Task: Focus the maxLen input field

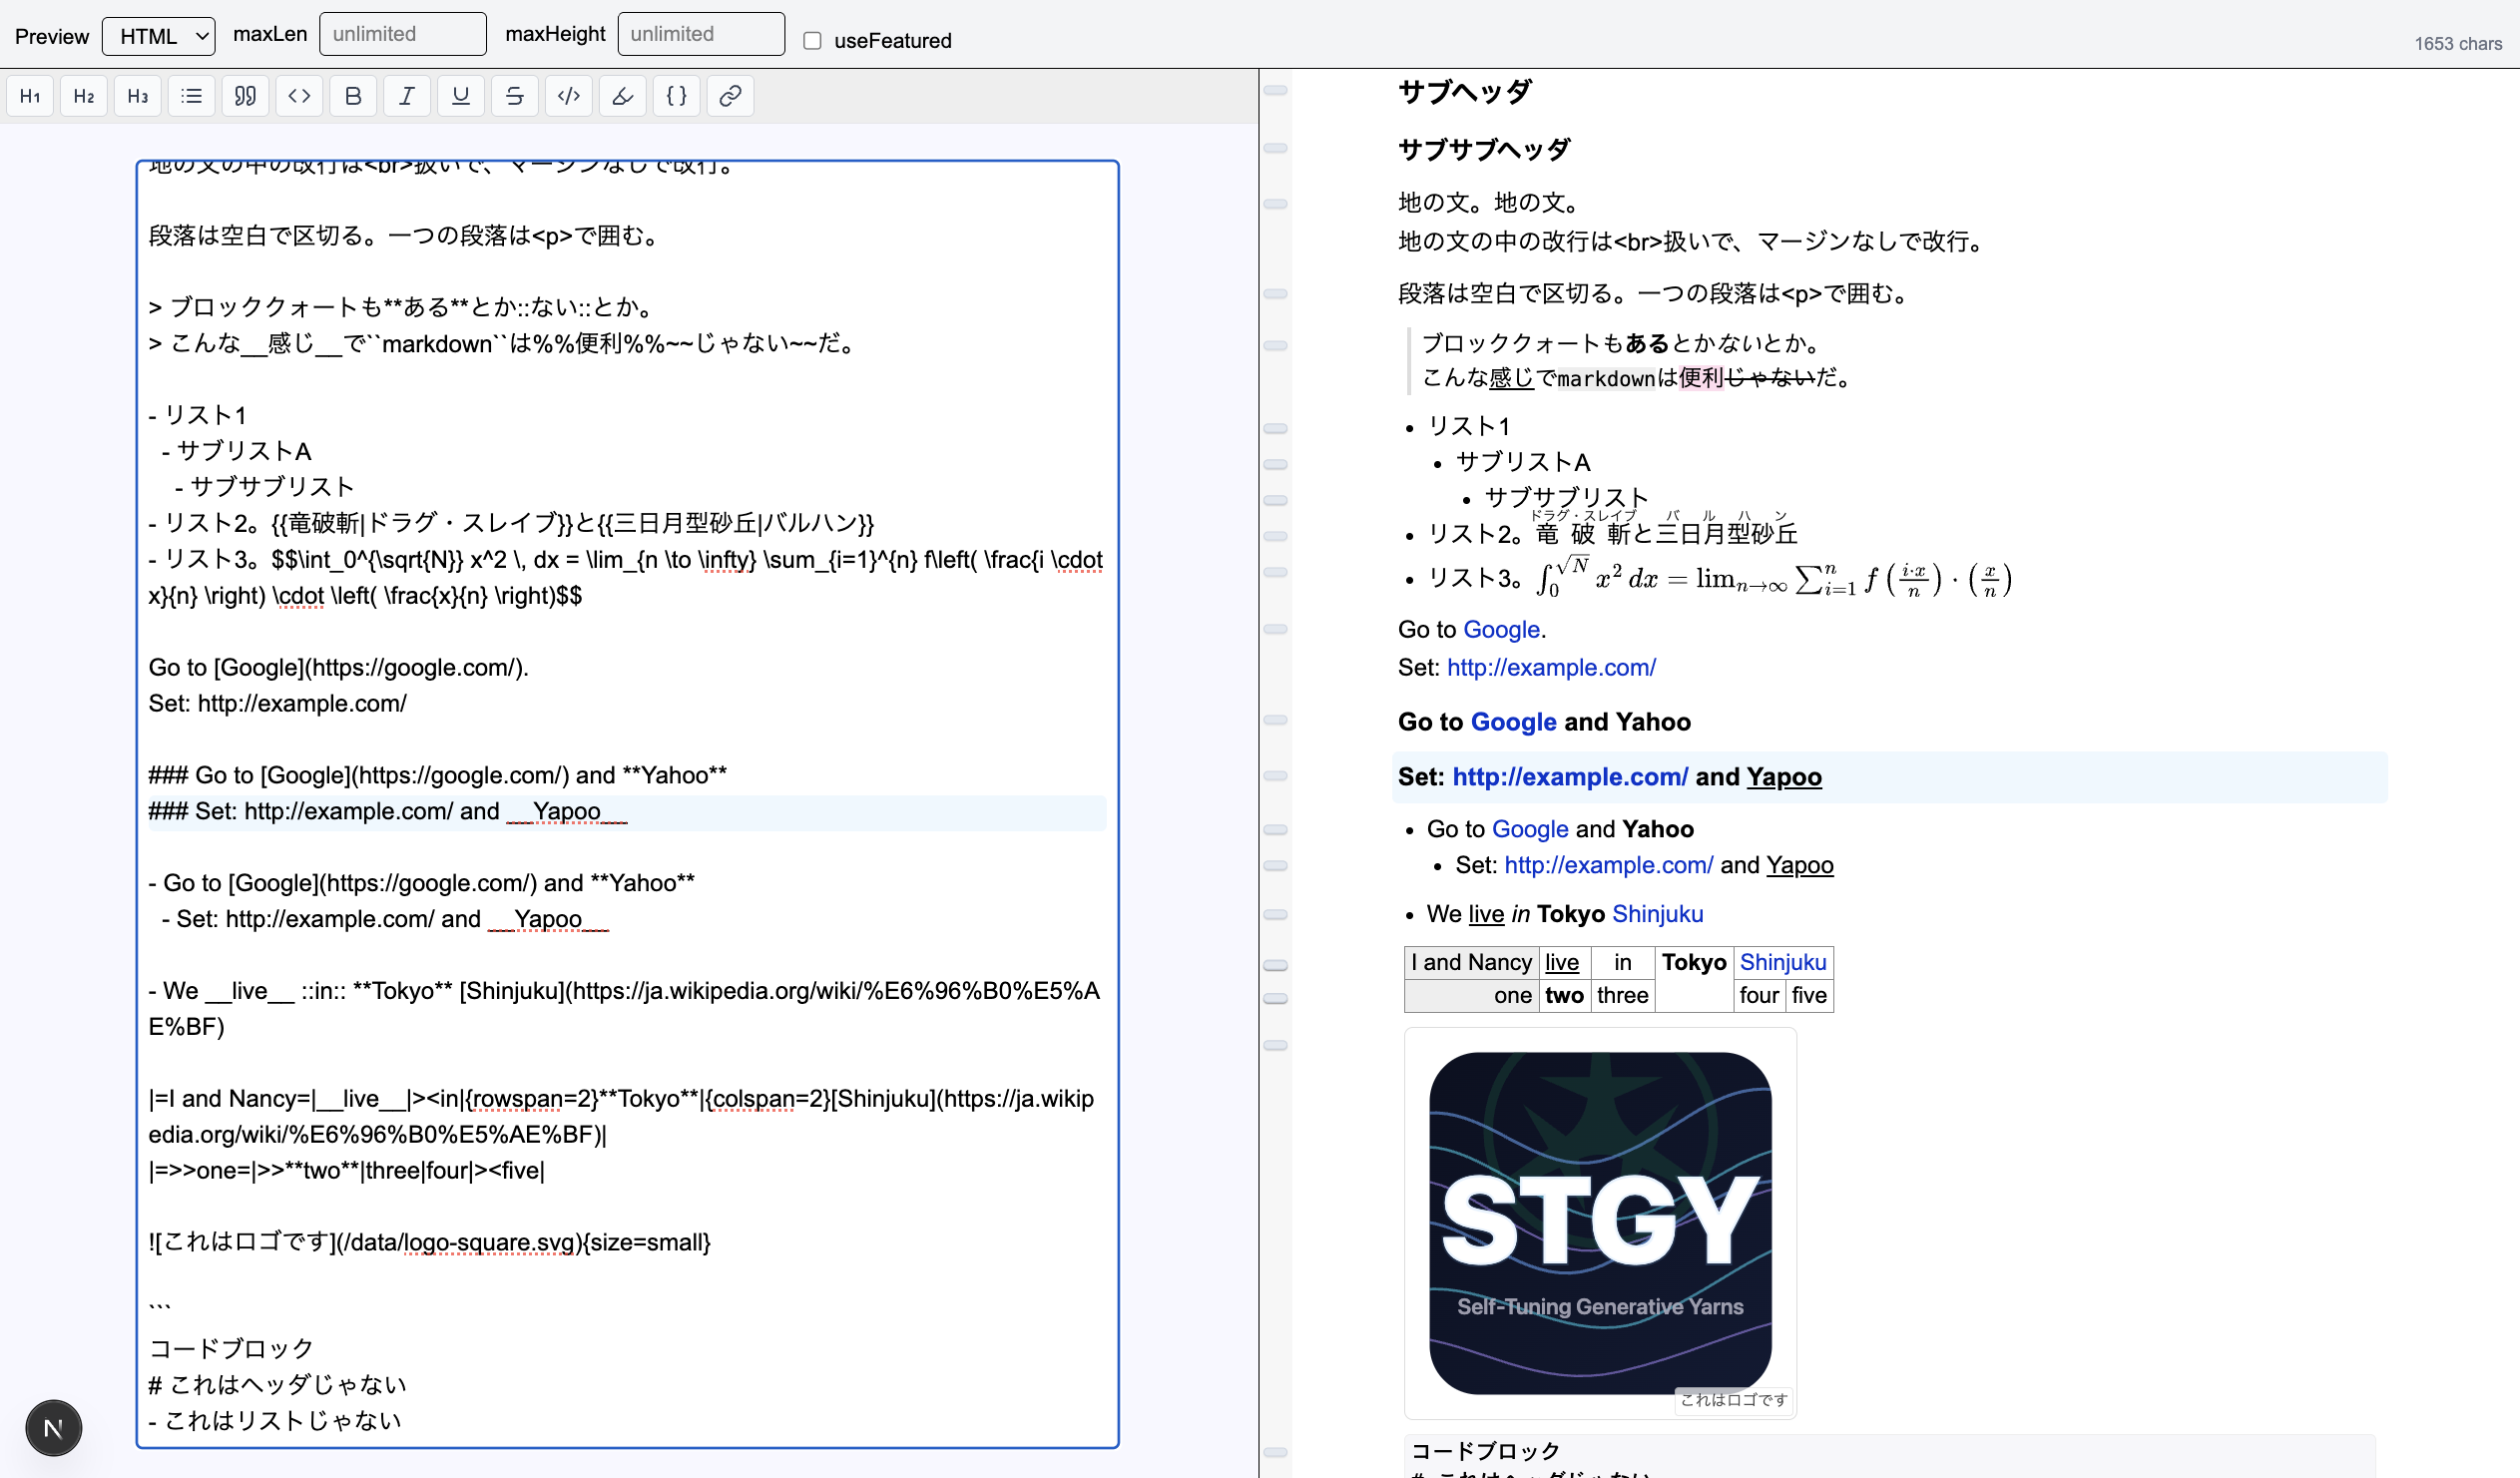Action: tap(403, 34)
